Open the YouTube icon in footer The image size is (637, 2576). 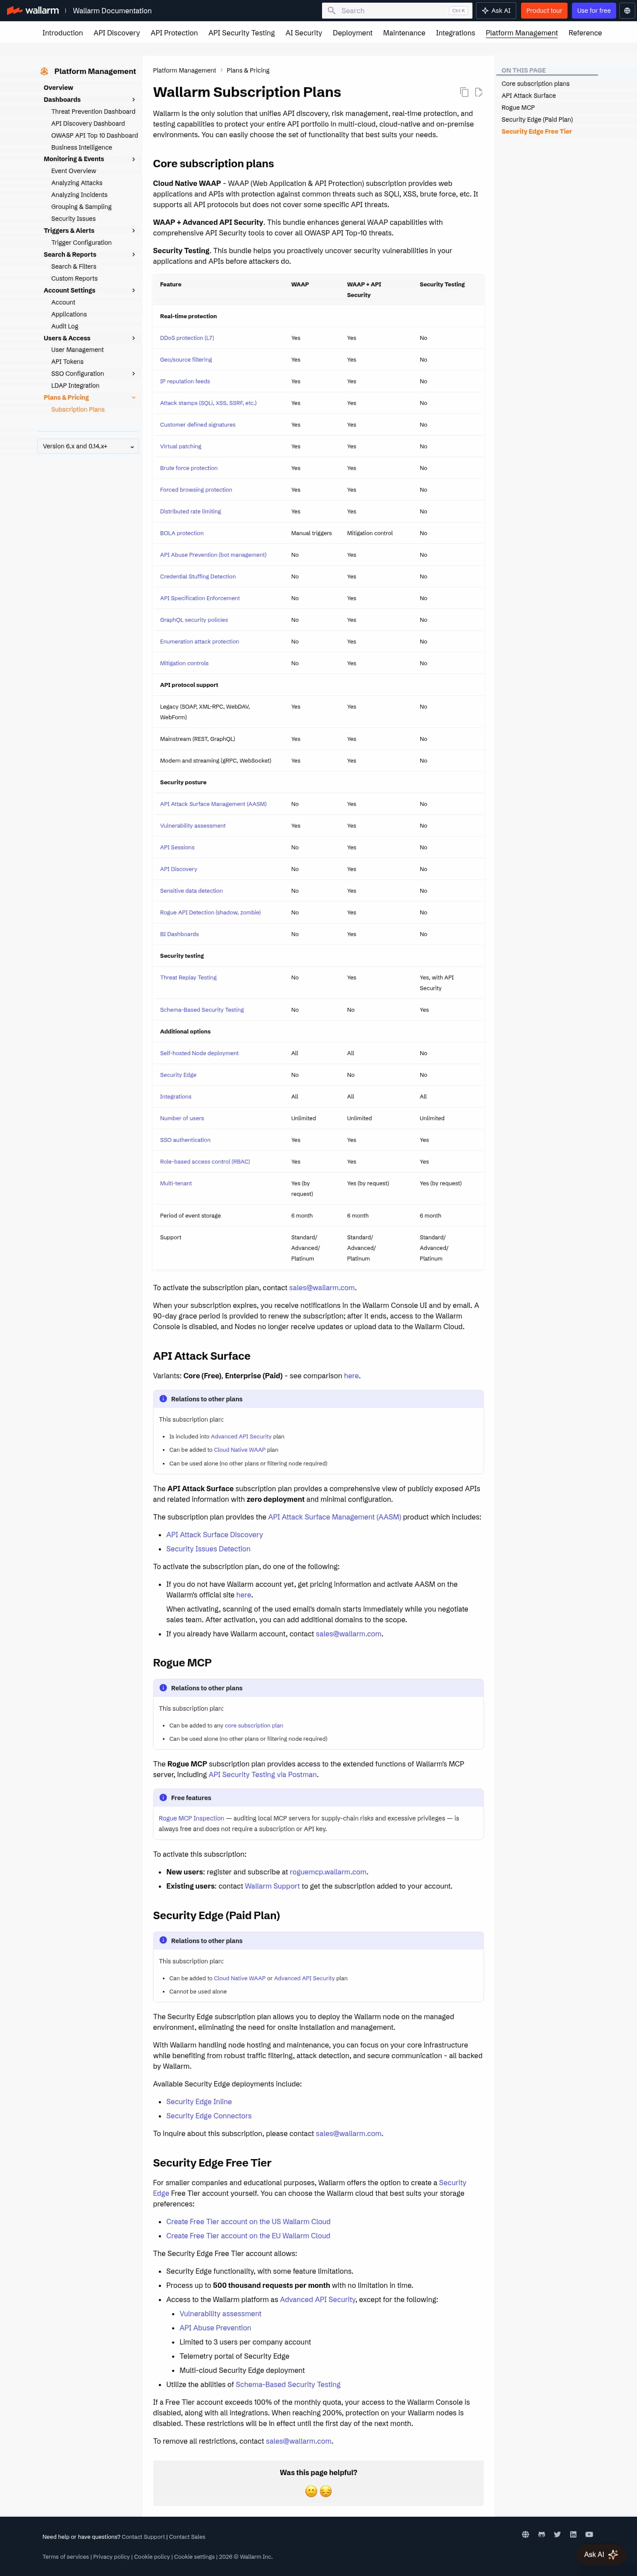pos(589,2534)
